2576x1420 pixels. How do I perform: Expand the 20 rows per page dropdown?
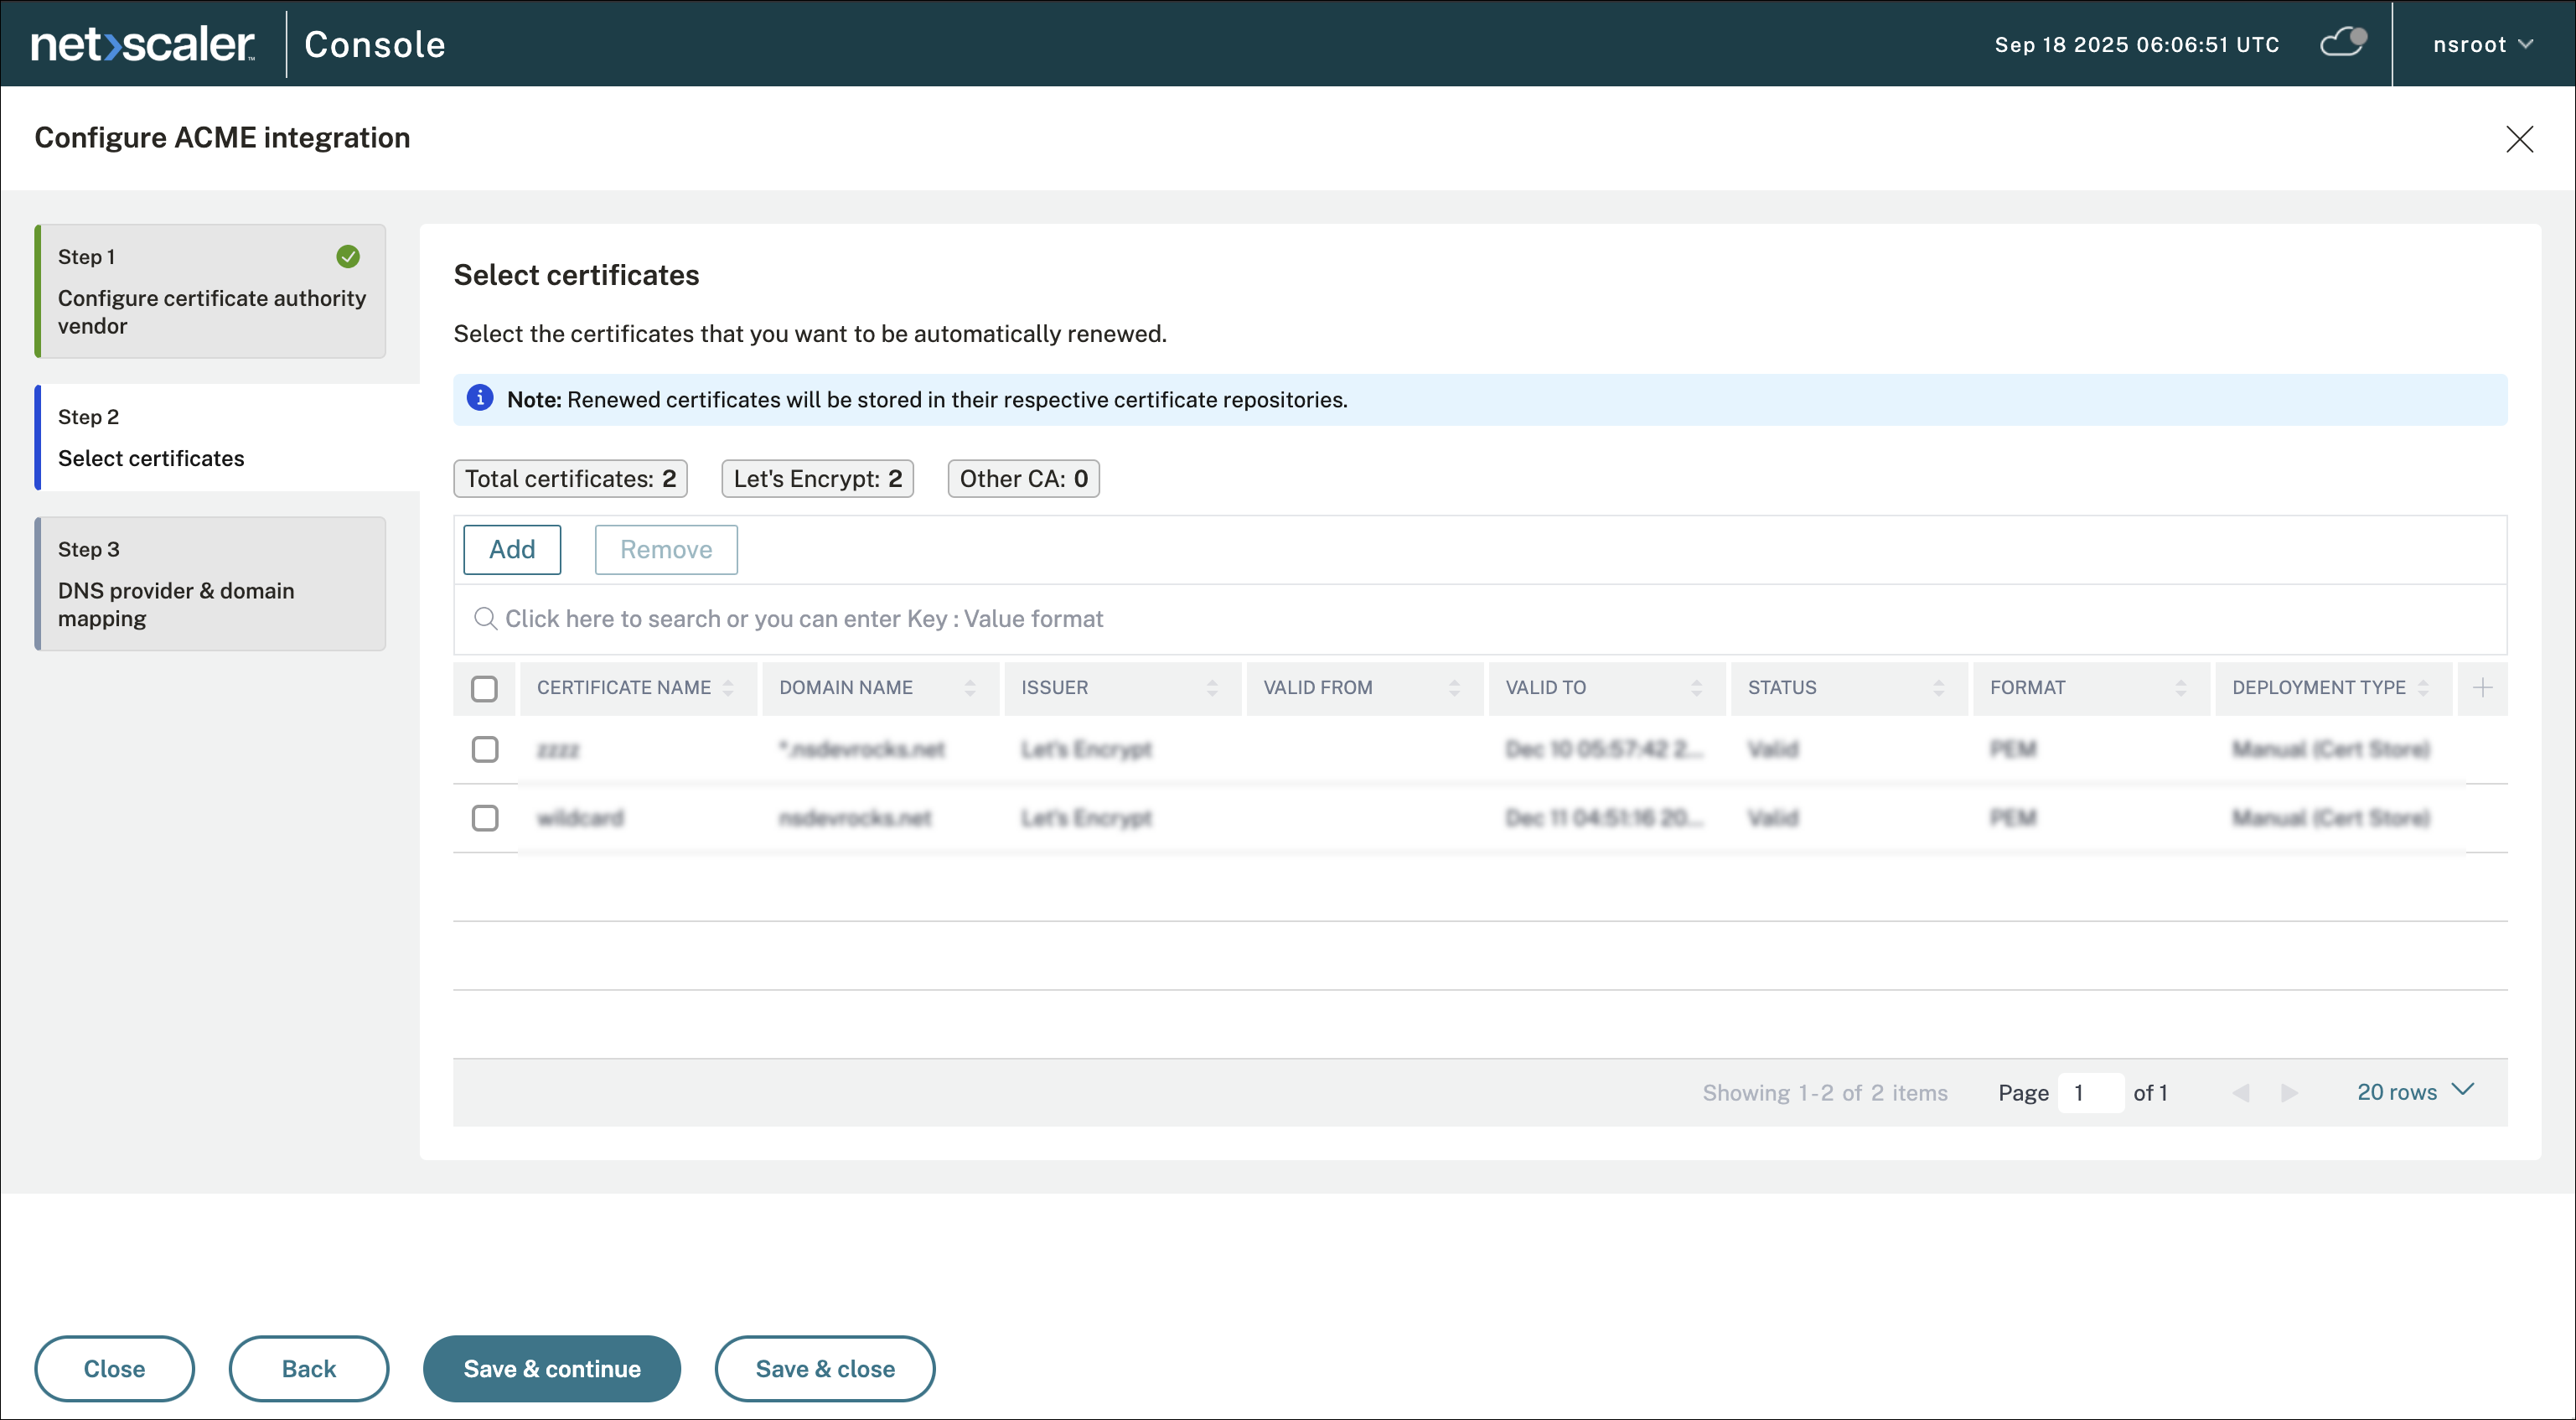(2414, 1092)
